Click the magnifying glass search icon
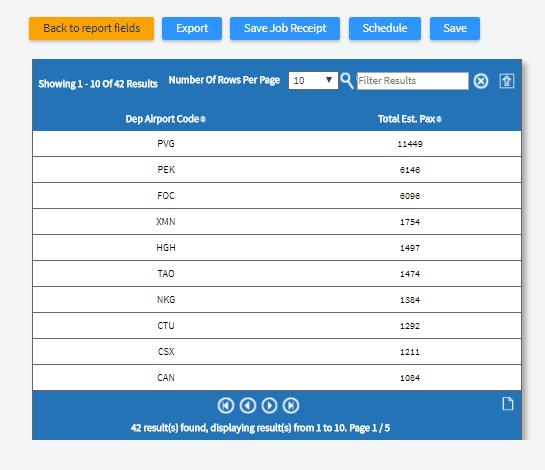Viewport: 545px width, 470px height. click(x=347, y=81)
